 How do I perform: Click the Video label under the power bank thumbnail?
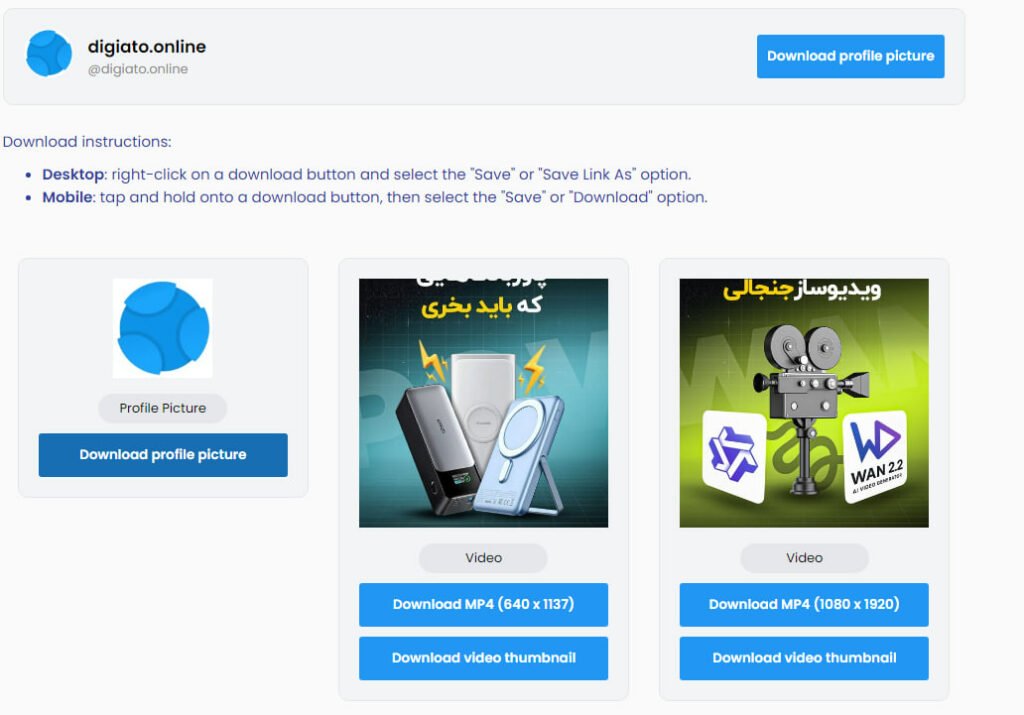click(x=483, y=558)
